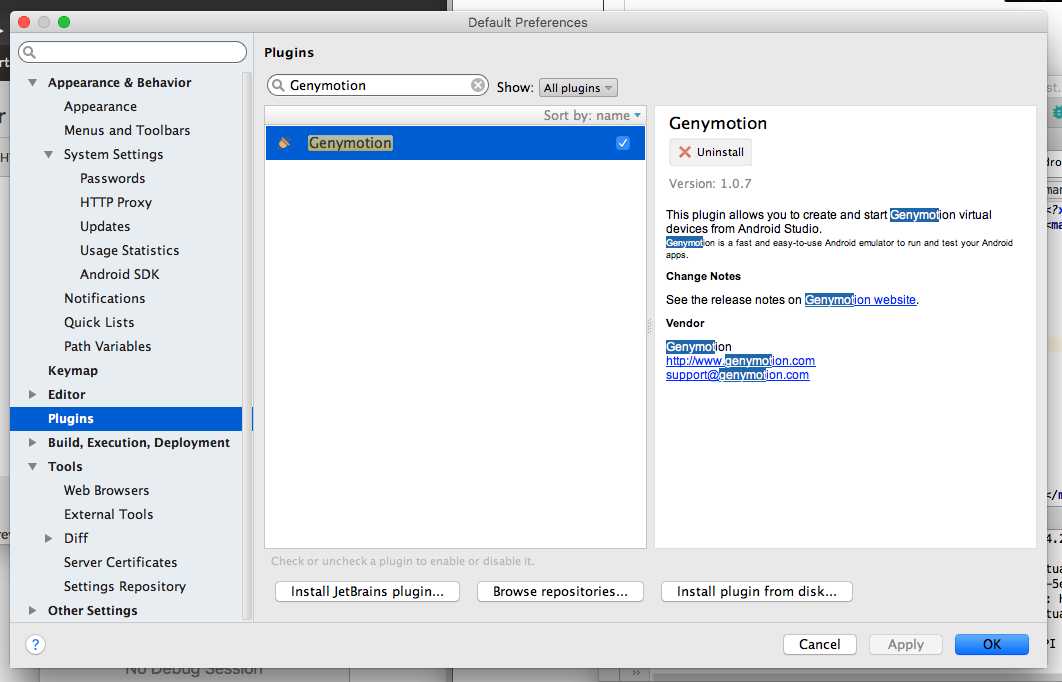Image resolution: width=1062 pixels, height=682 pixels.
Task: Collapse System Settings tree node
Action: (x=48, y=154)
